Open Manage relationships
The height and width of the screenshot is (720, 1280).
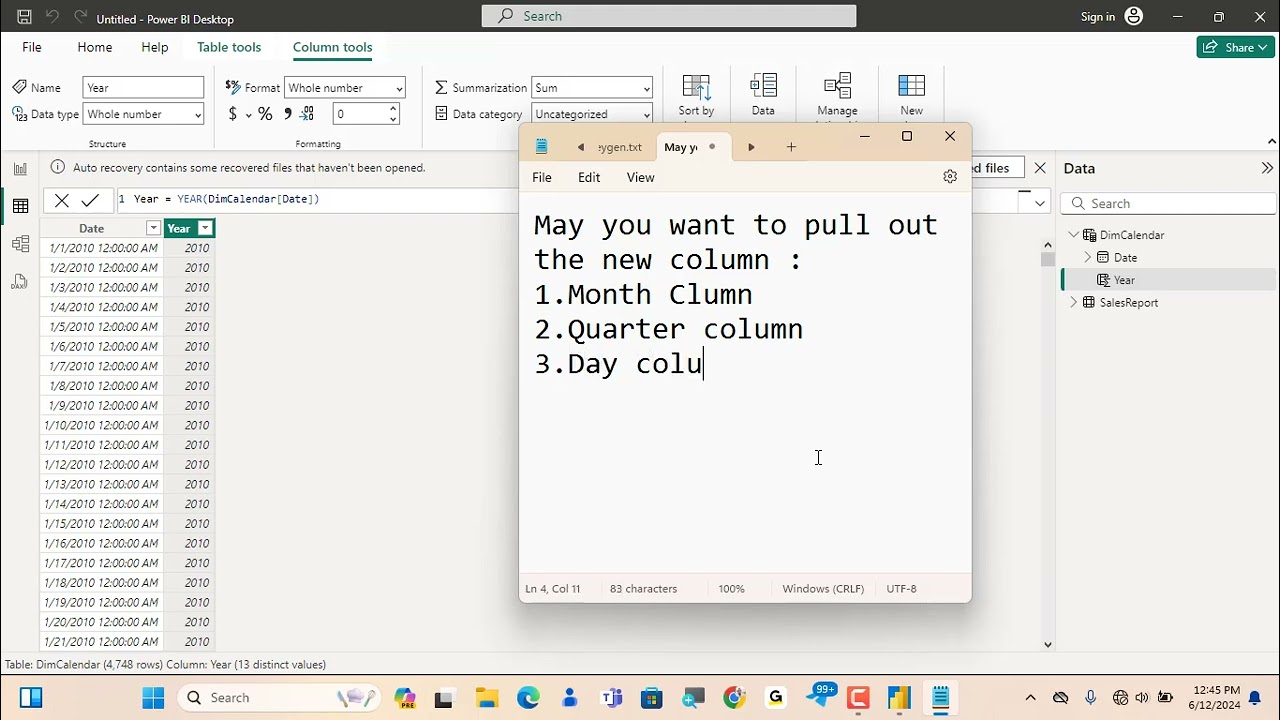point(837,97)
